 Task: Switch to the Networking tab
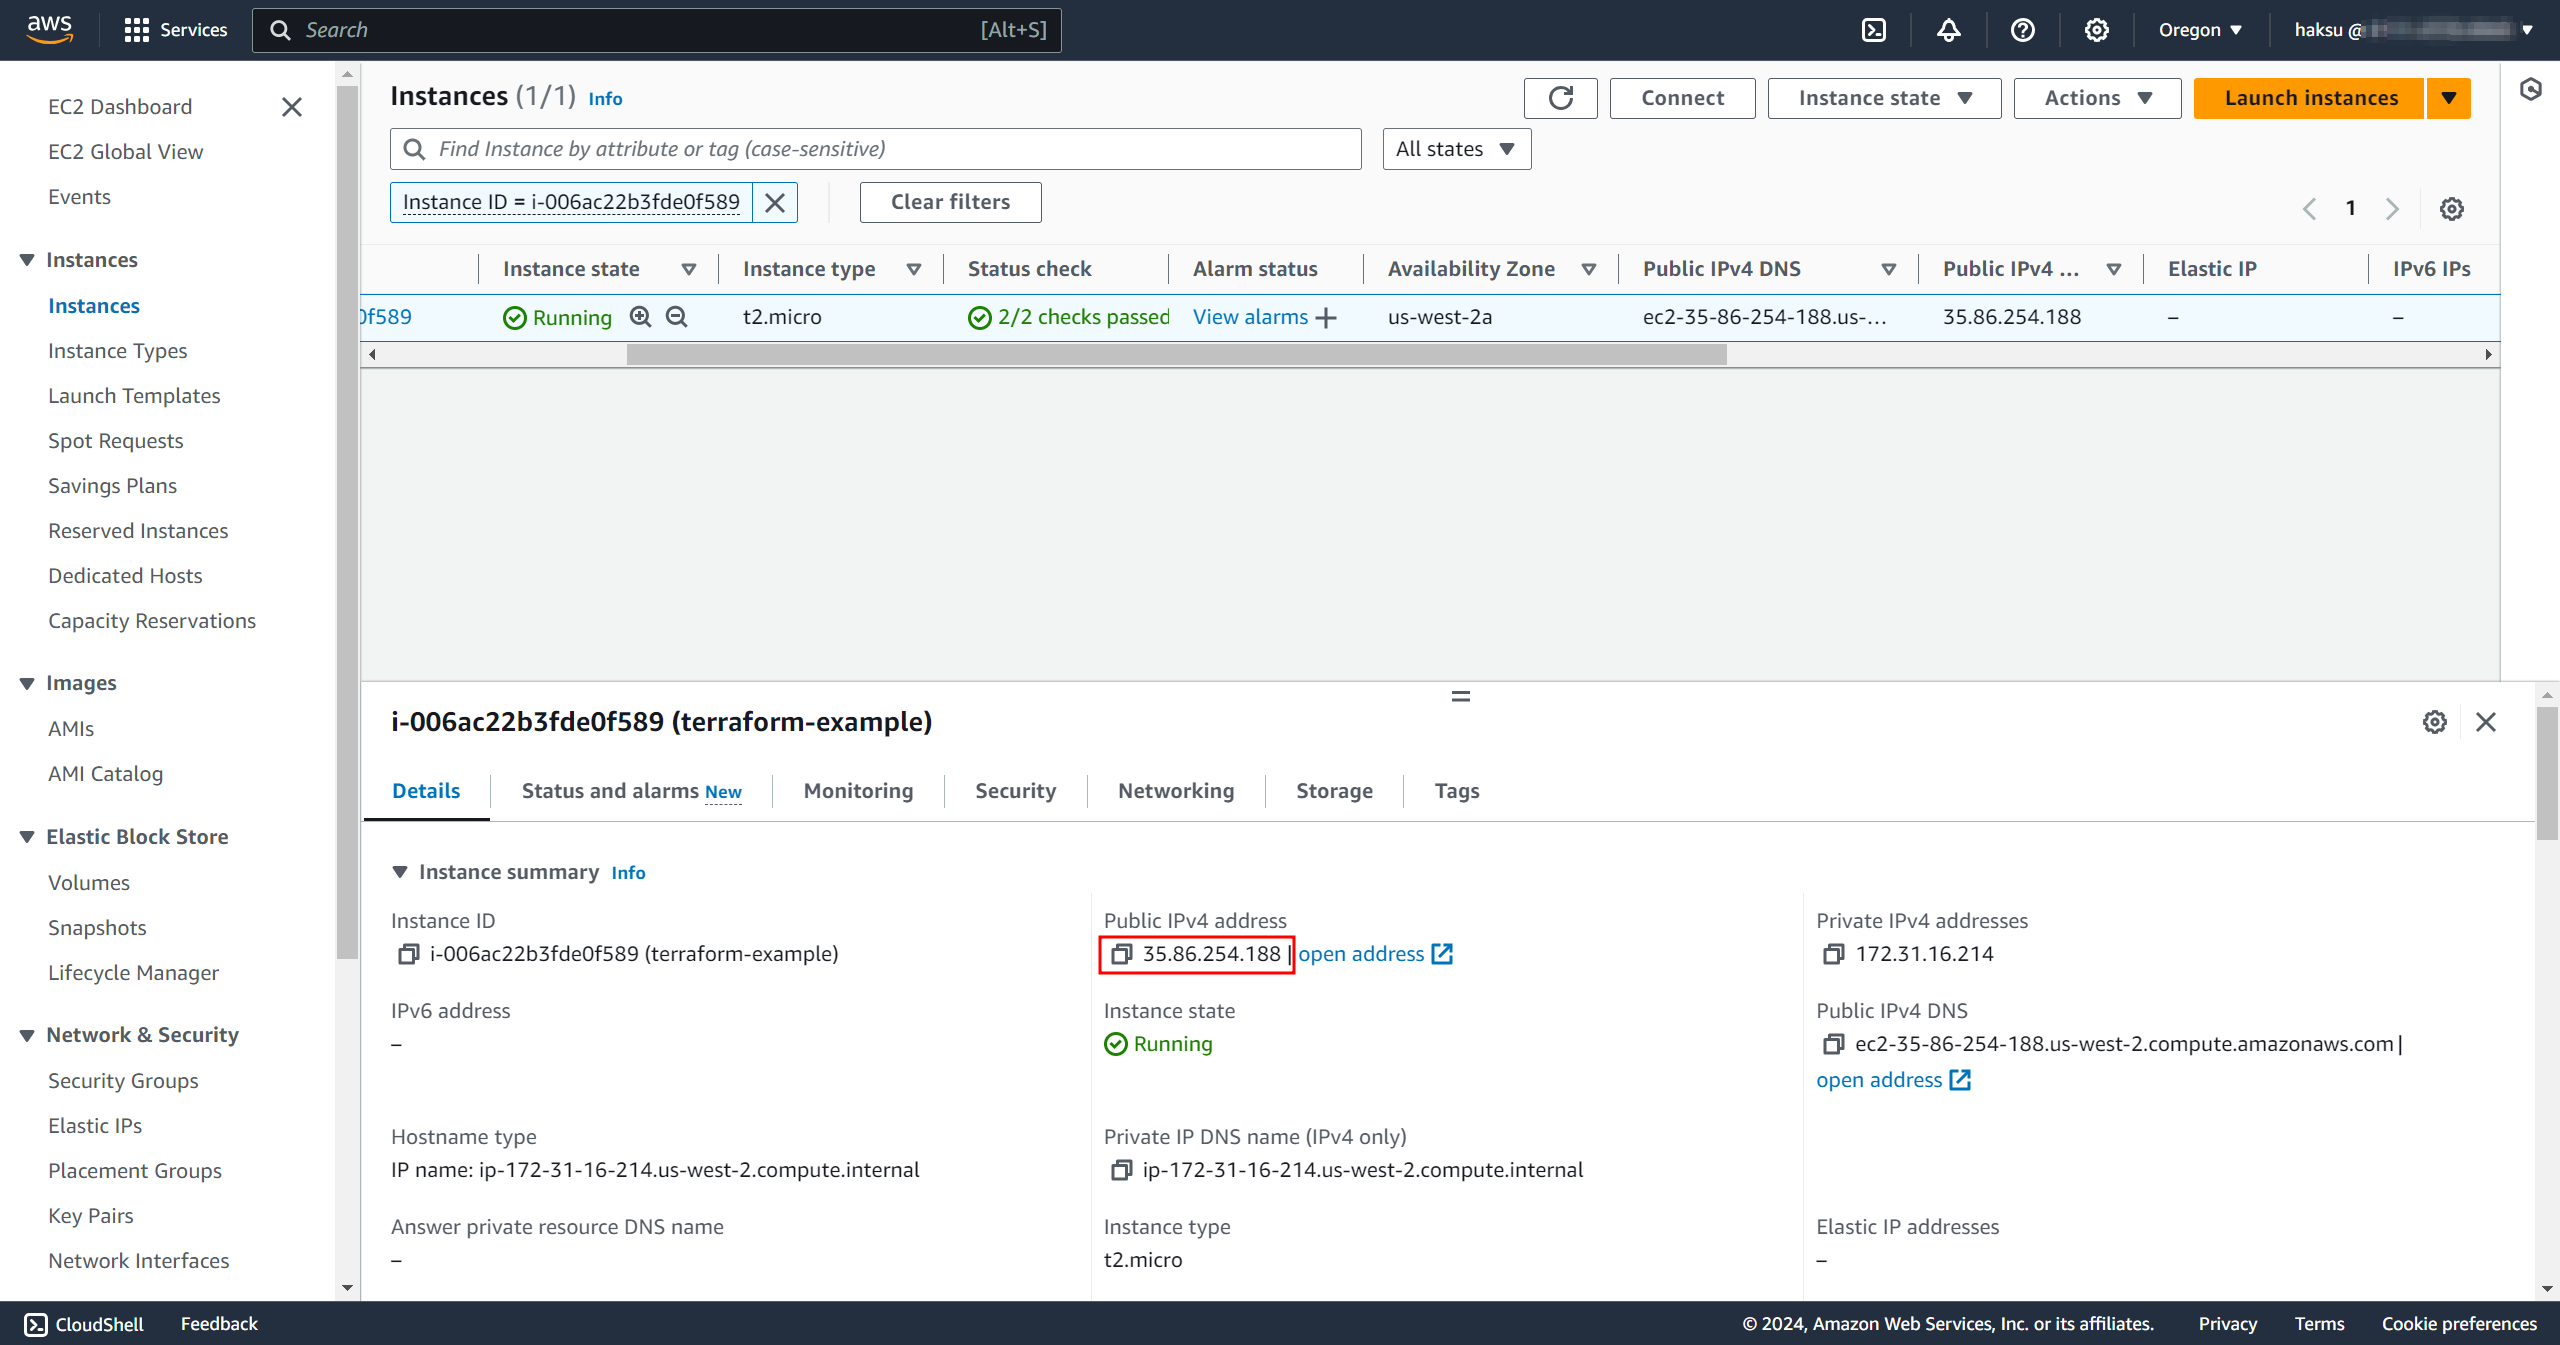pos(1176,791)
